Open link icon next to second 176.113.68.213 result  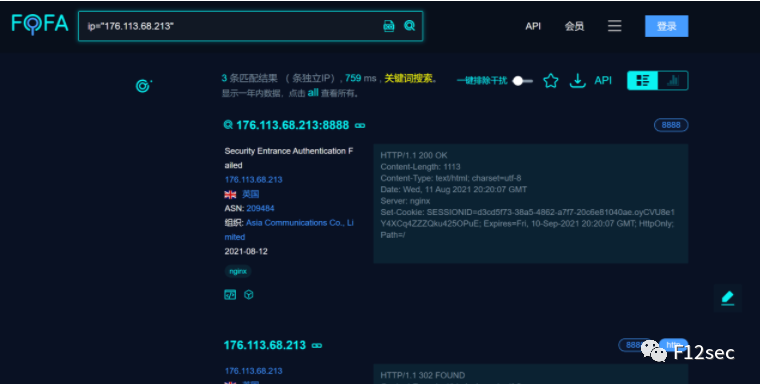(317, 346)
